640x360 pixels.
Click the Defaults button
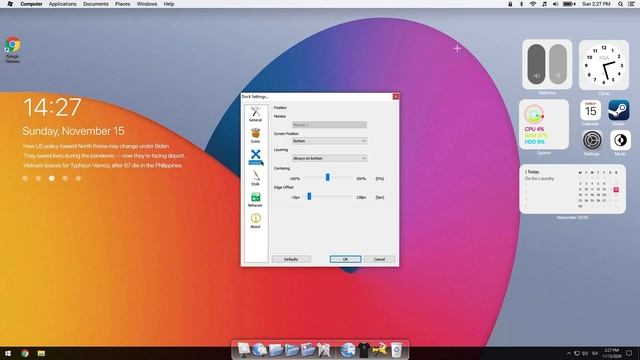(291, 259)
